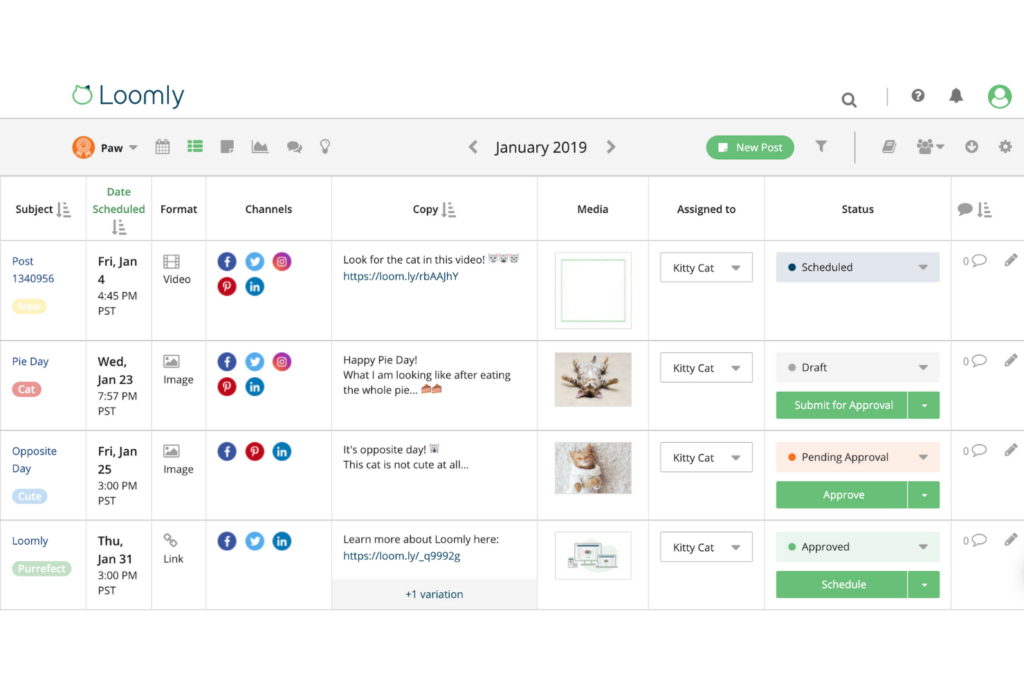The height and width of the screenshot is (683, 1024).
Task: Open the Post 1340956 subject link
Action: (33, 270)
